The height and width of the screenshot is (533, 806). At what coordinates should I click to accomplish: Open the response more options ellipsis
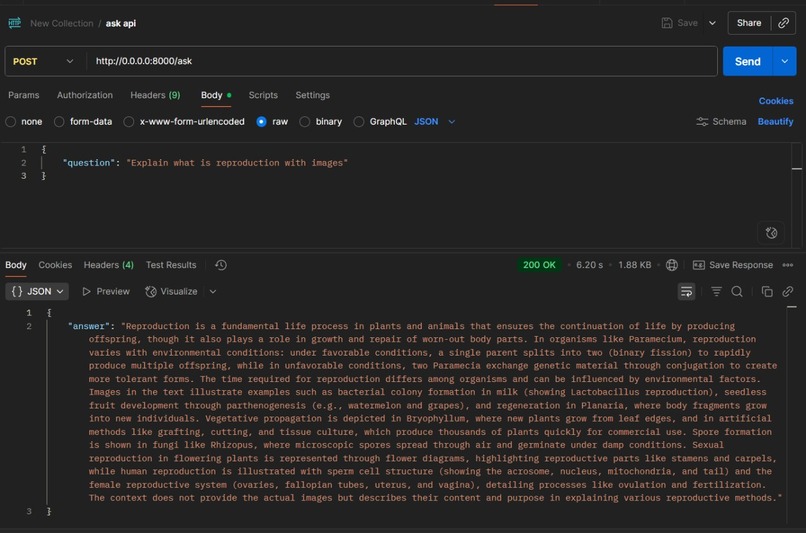(x=787, y=265)
